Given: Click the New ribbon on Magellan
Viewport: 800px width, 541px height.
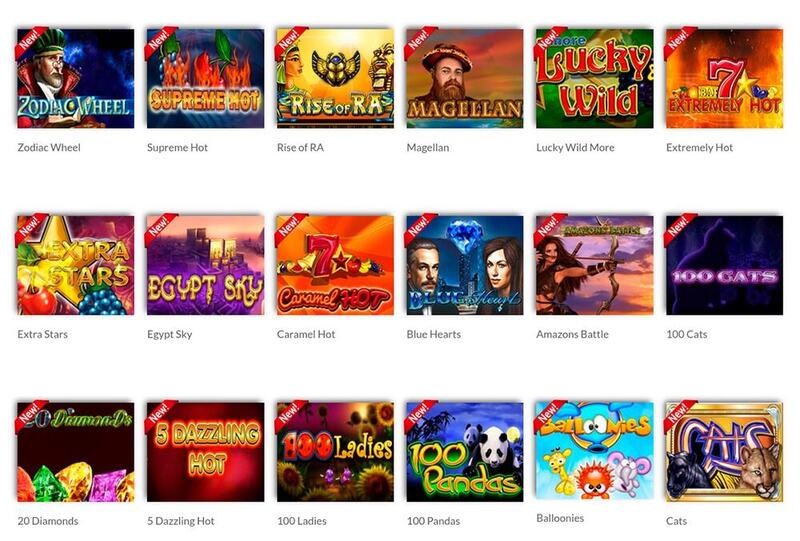Looking at the screenshot, I should (x=419, y=39).
